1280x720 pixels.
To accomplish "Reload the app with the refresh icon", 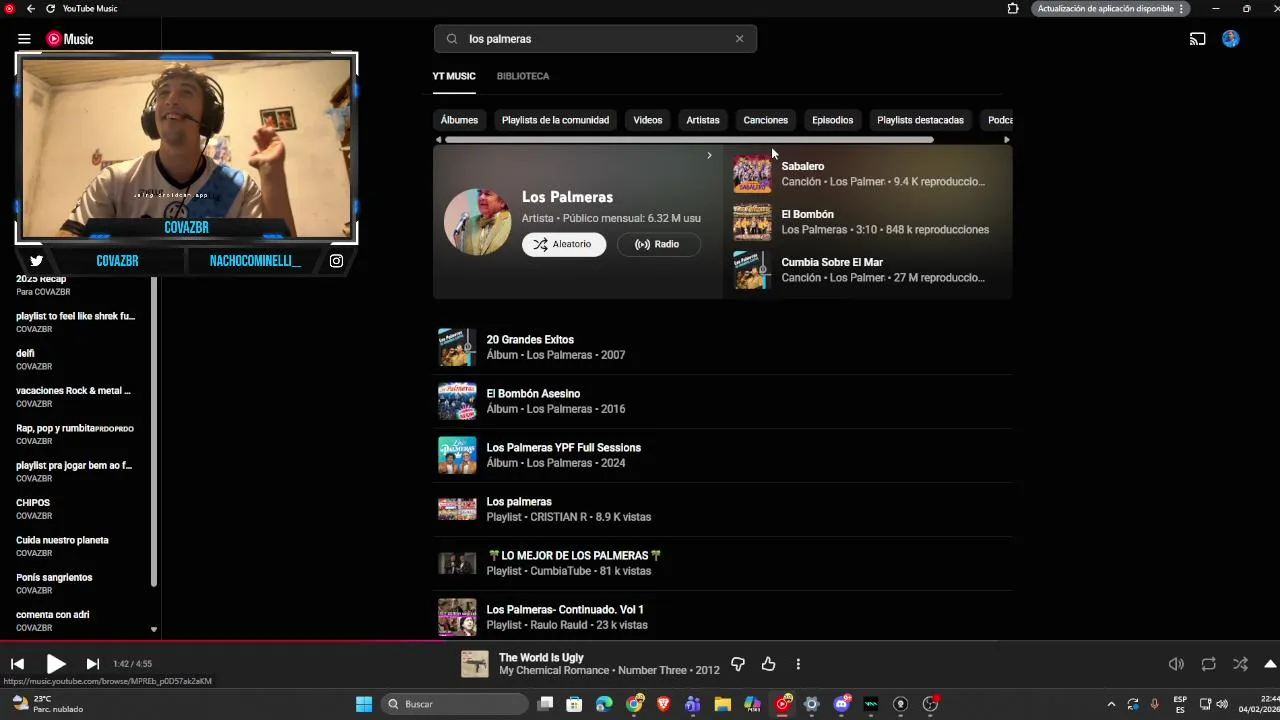I will (50, 9).
